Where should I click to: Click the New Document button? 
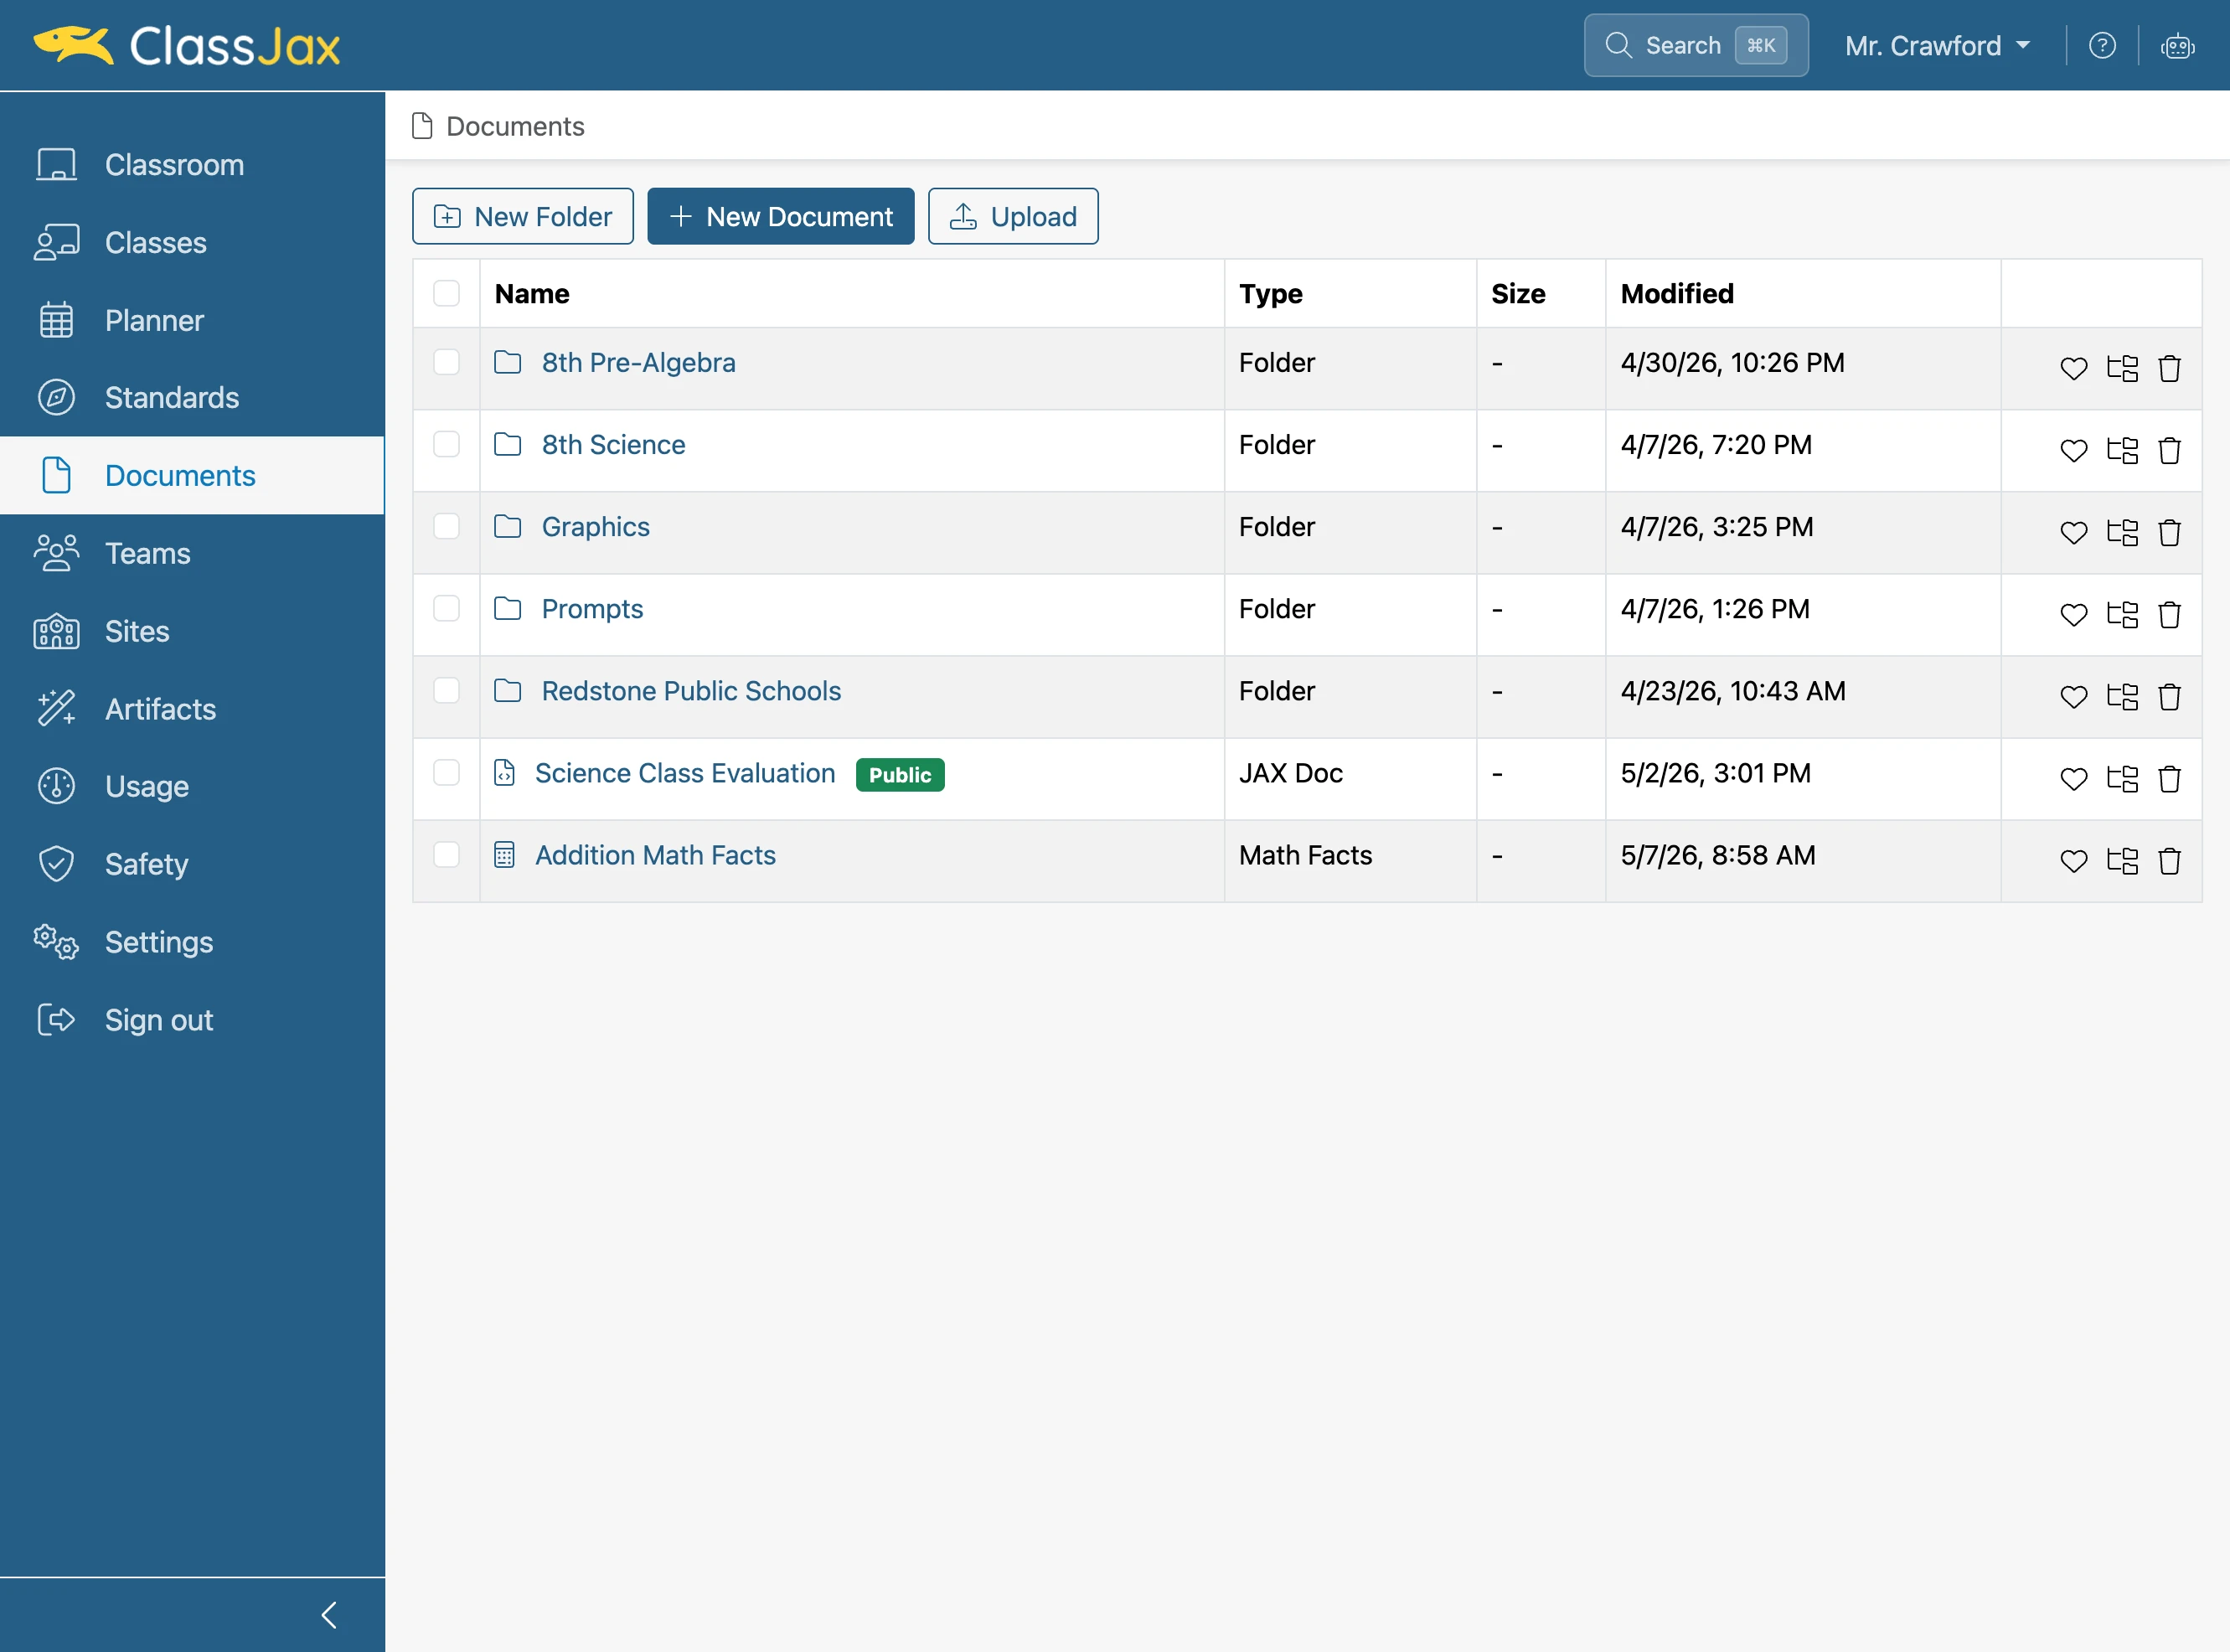(x=781, y=216)
